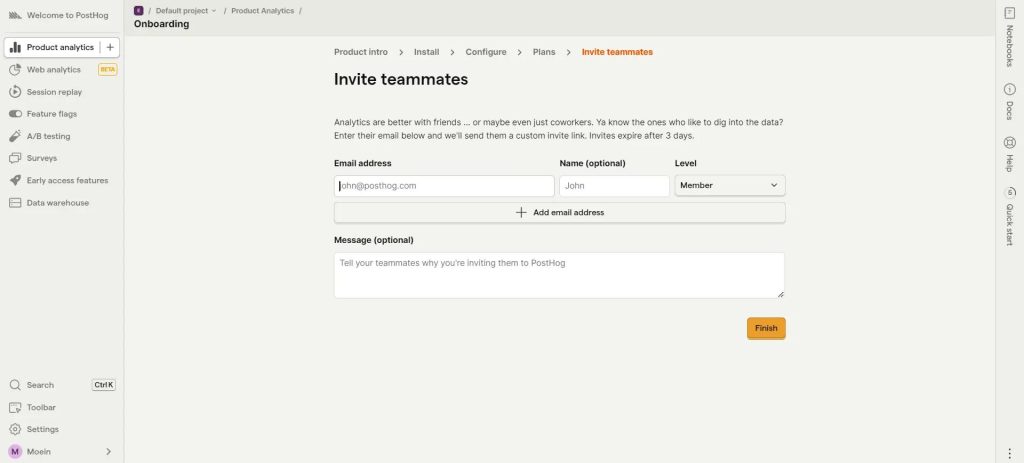Click the PostHog logo icon
The height and width of the screenshot is (463, 1024).
15,15
